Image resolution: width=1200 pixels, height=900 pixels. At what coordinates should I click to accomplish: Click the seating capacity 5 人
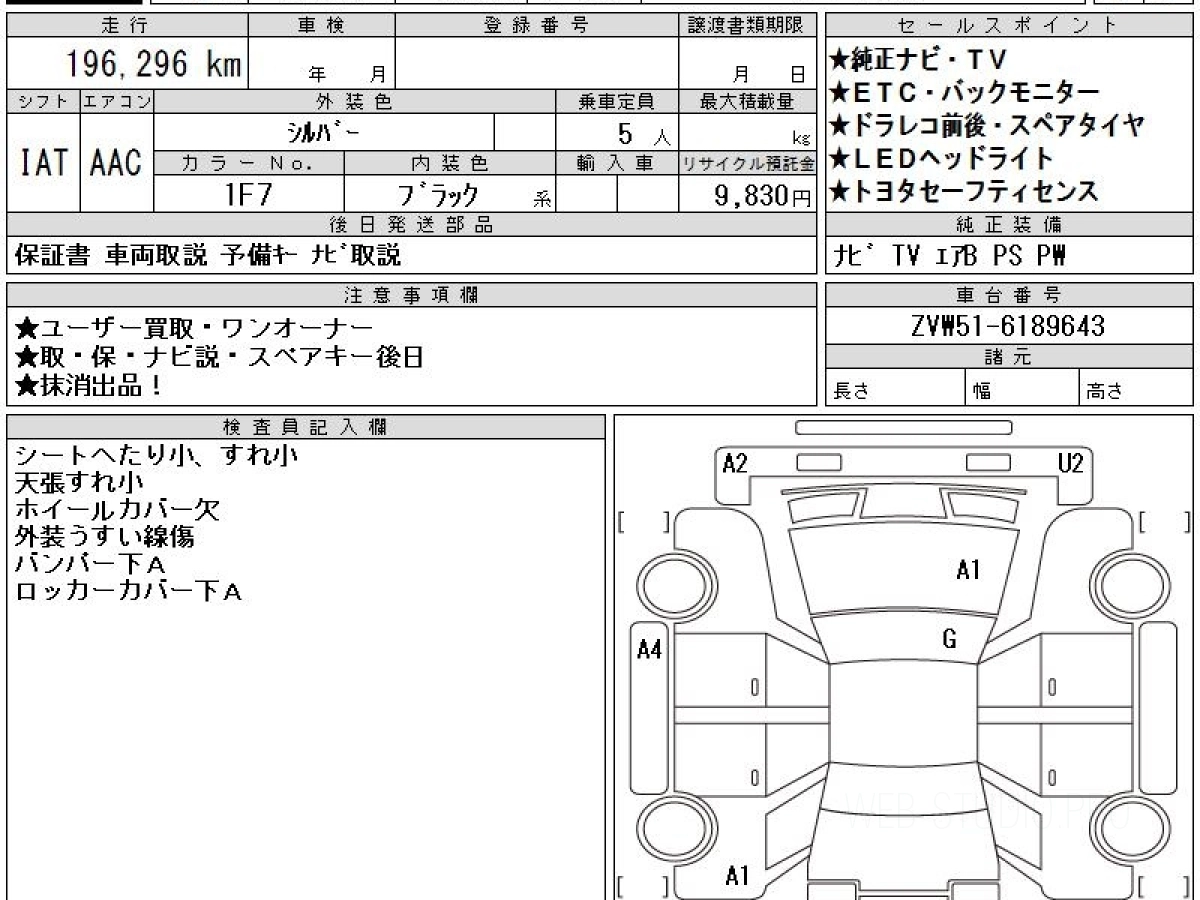642,132
